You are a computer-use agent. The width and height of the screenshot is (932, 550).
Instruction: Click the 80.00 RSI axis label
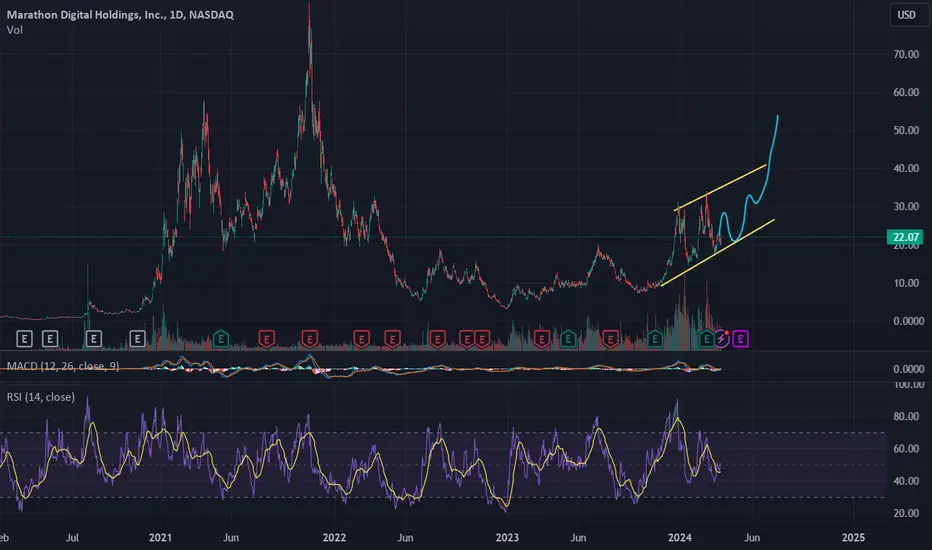pyautogui.click(x=906, y=416)
